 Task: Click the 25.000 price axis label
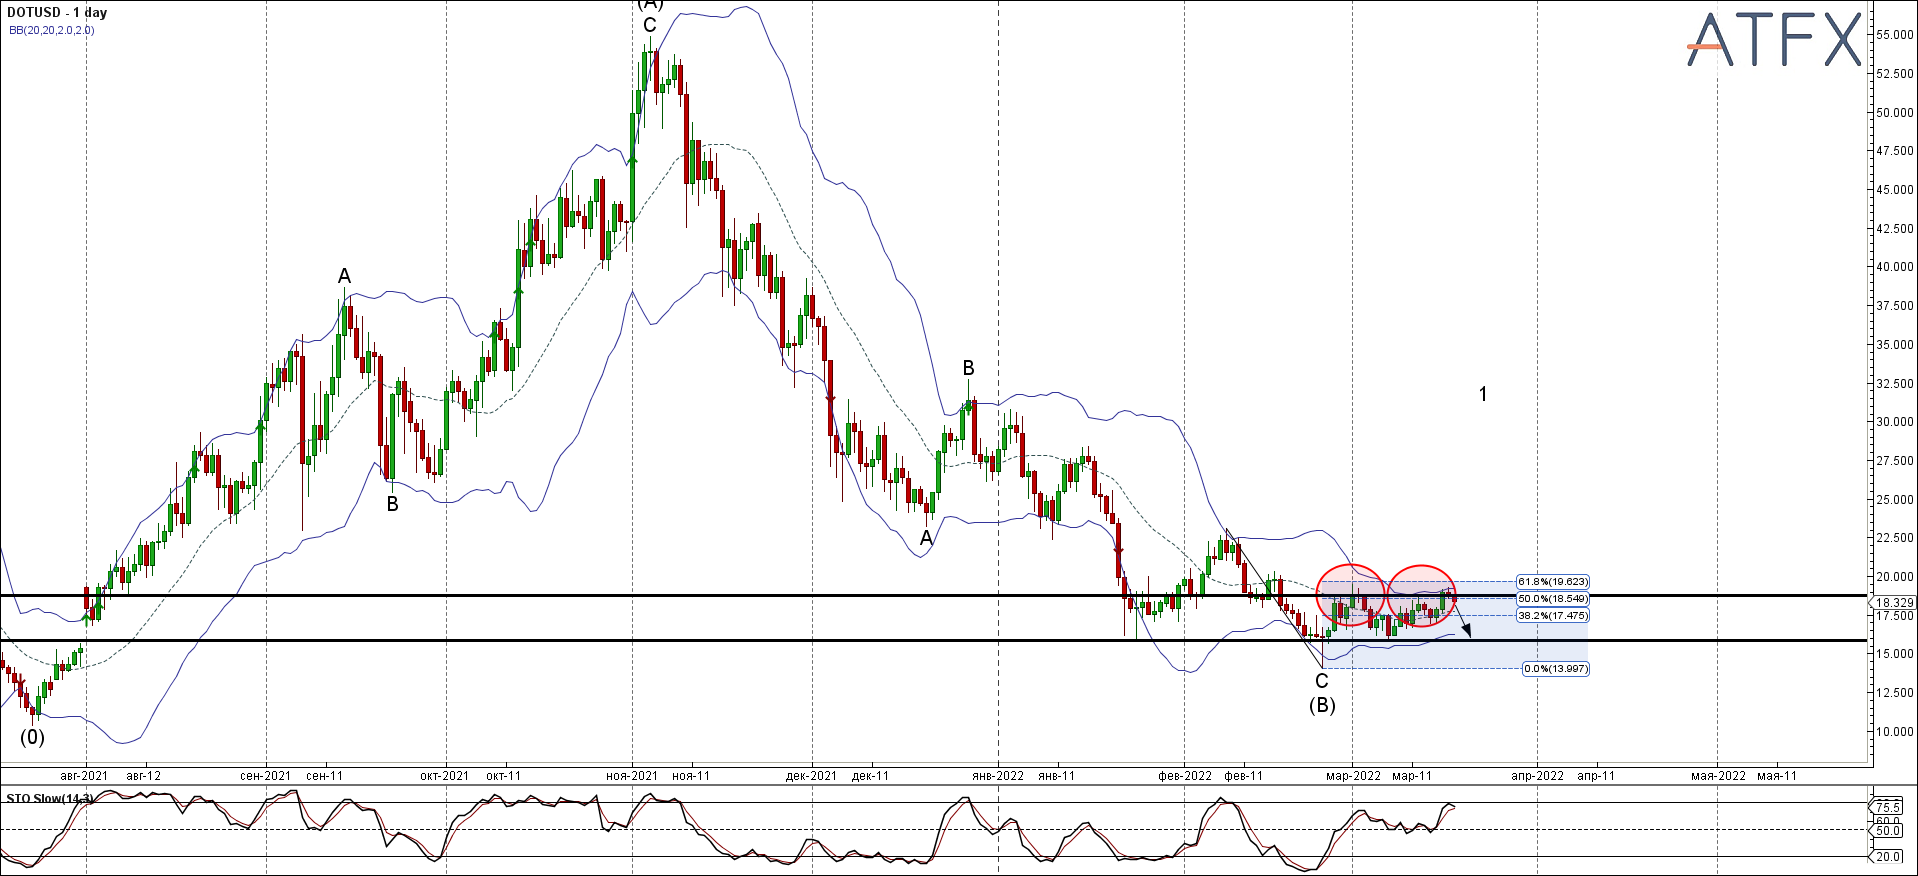pos(1895,499)
